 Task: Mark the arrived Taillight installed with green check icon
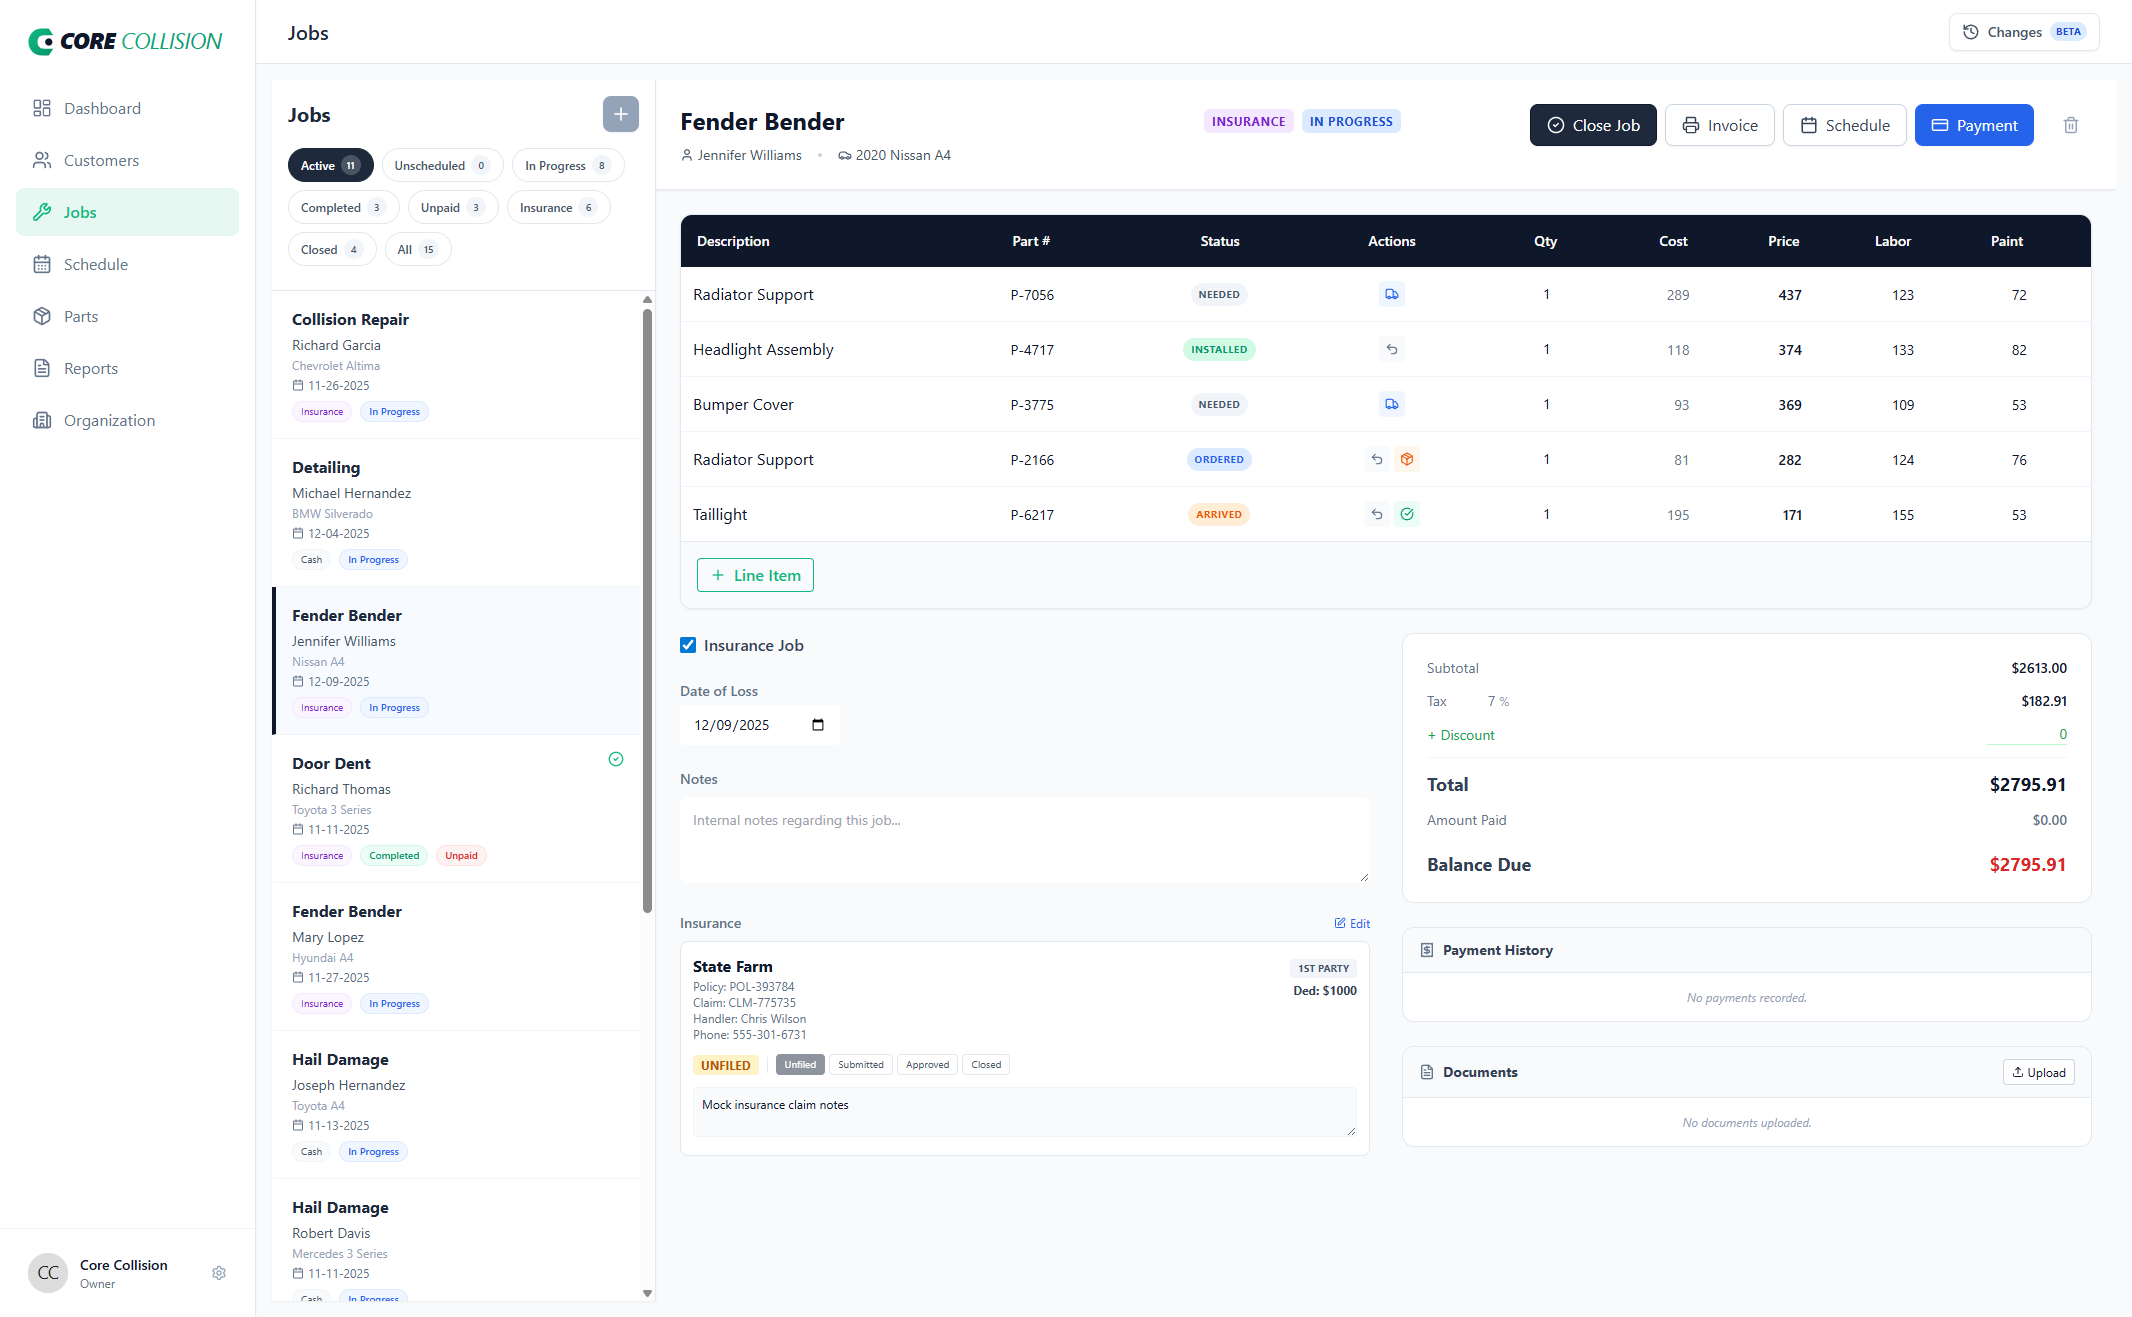(x=1407, y=514)
